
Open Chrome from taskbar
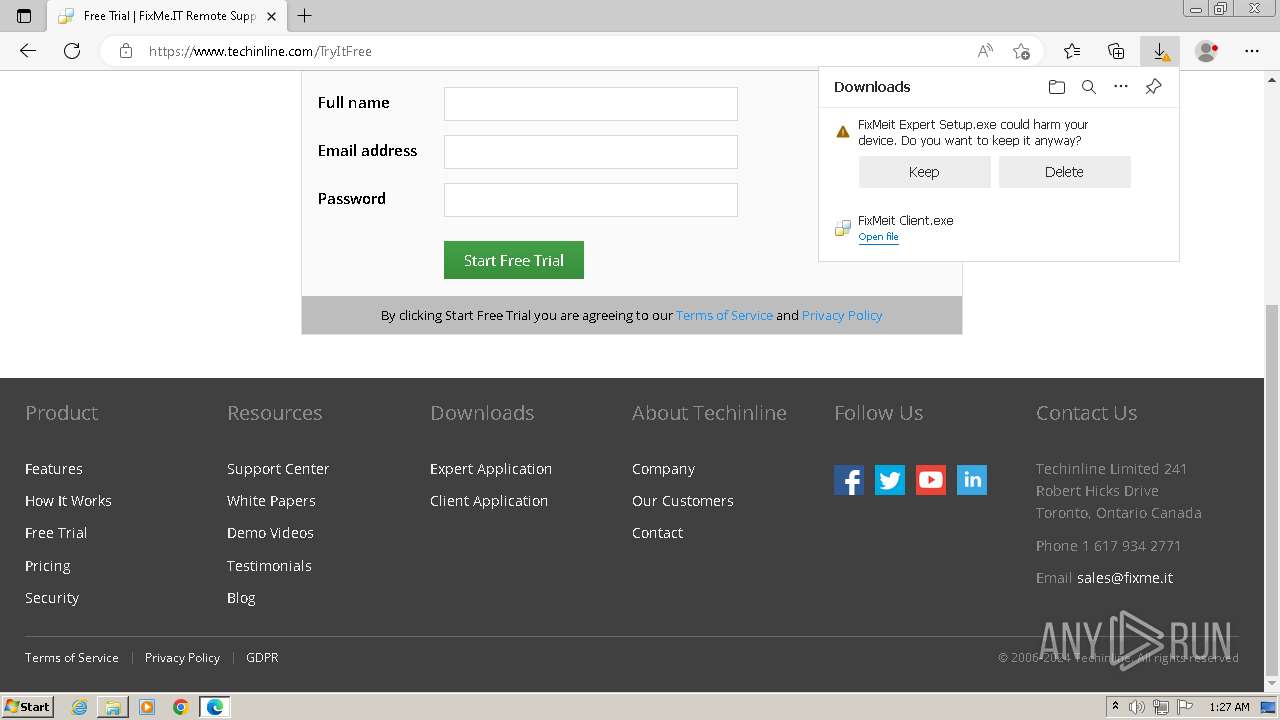[181, 707]
